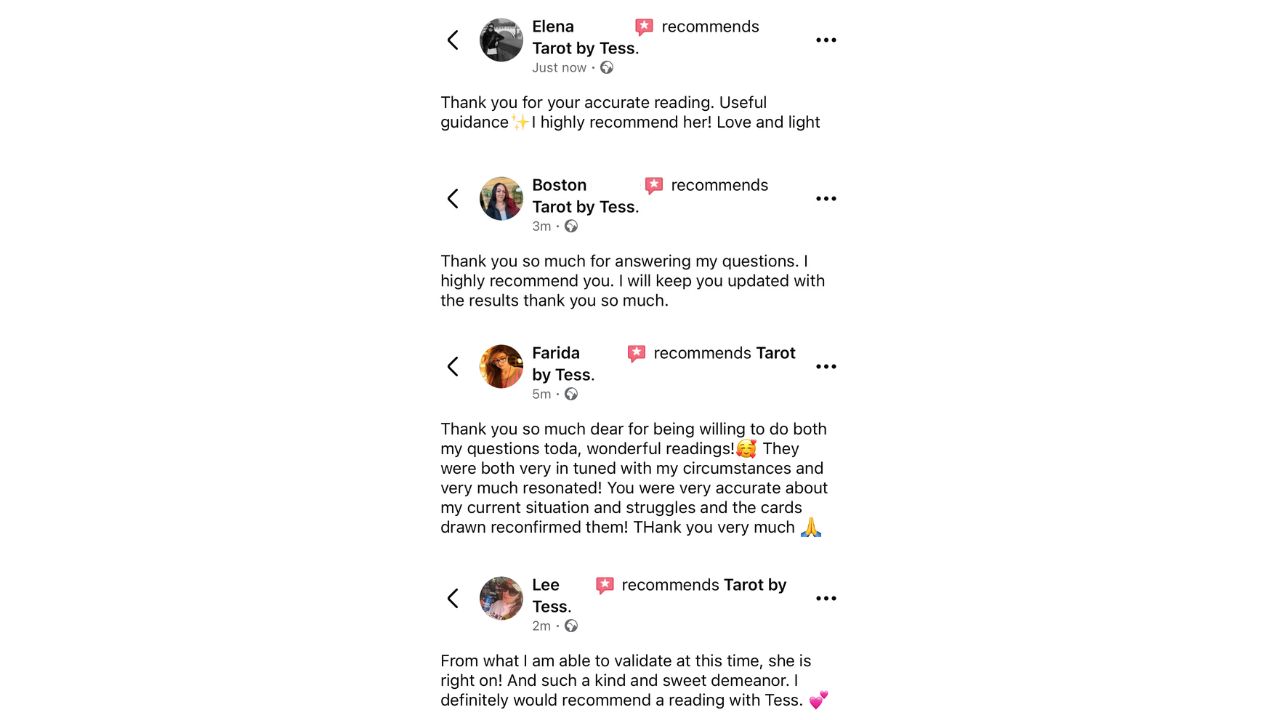1280x720 pixels.
Task: Click the public globe icon on Boston's post
Action: (x=571, y=227)
